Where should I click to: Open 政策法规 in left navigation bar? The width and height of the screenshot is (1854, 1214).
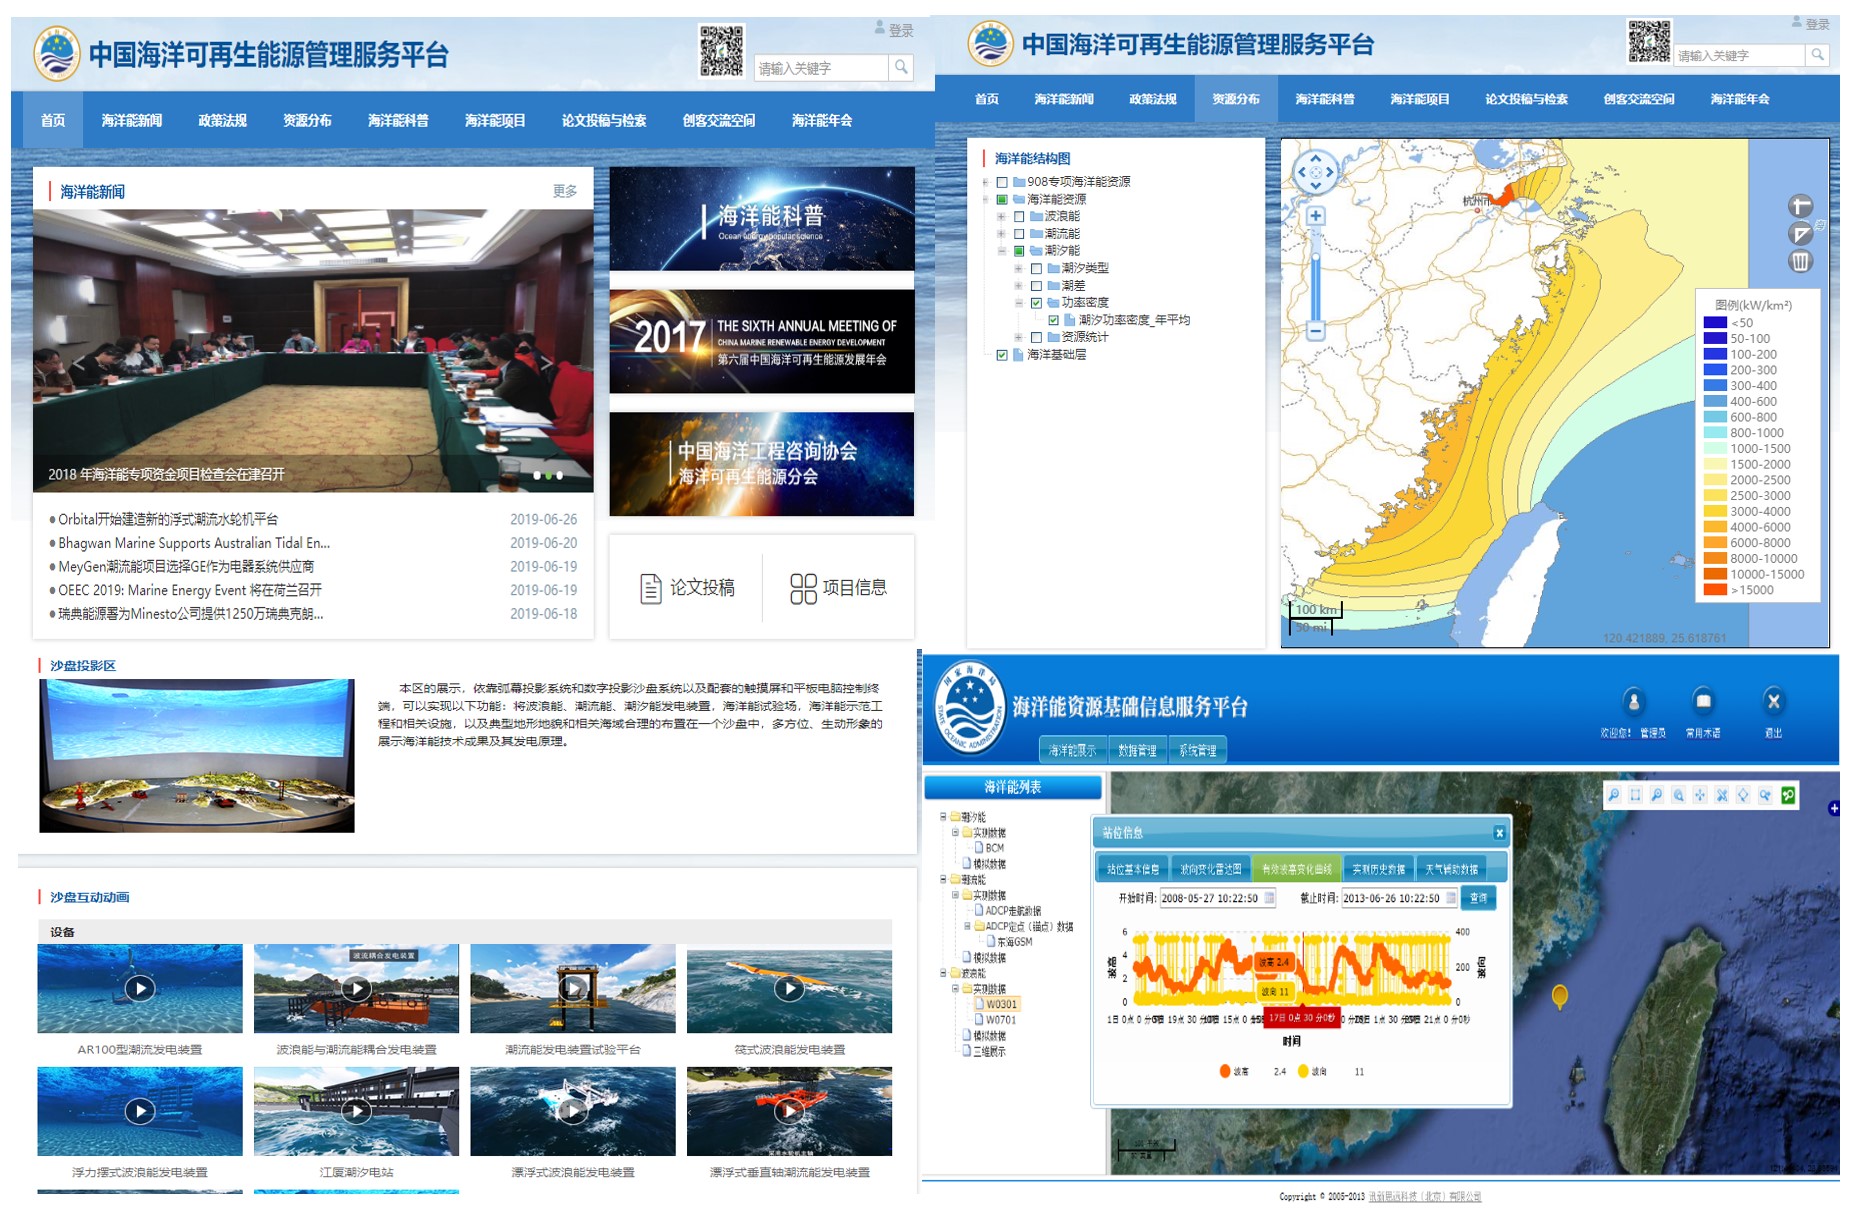pyautogui.click(x=222, y=121)
